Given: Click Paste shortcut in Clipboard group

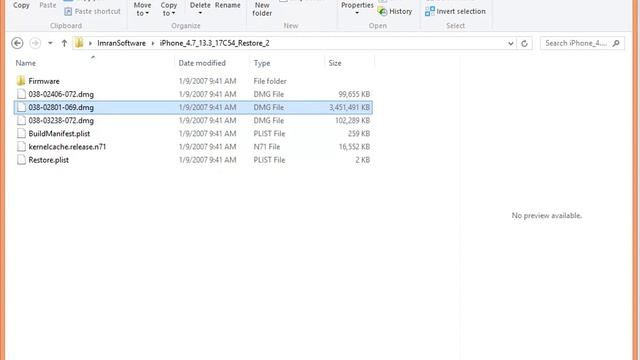Looking at the screenshot, I should pos(93,11).
